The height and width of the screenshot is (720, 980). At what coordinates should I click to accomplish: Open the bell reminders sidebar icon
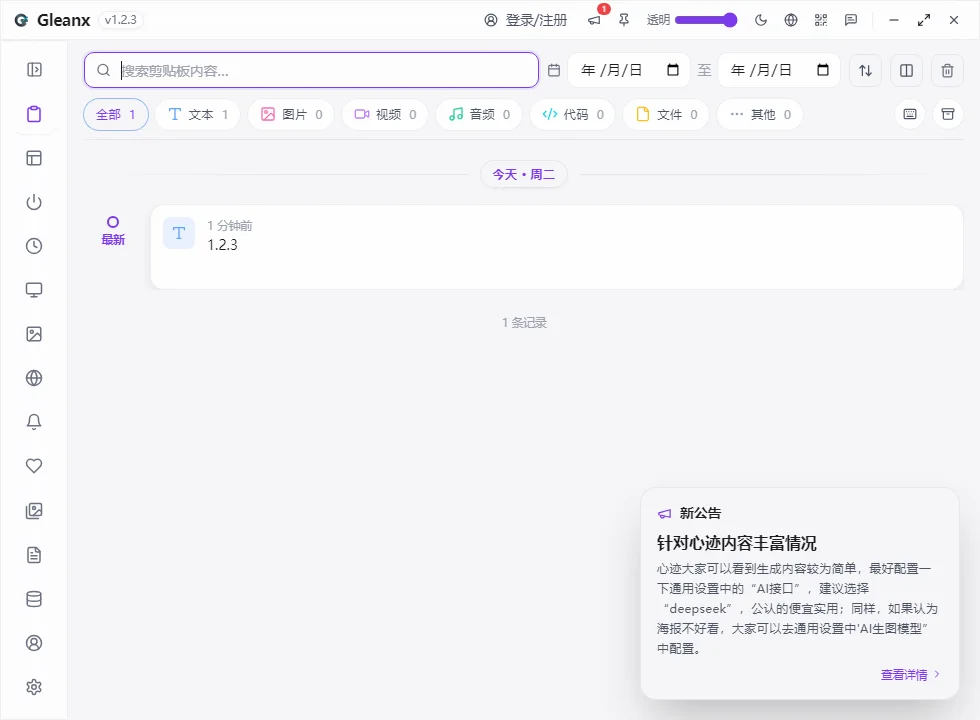[34, 422]
